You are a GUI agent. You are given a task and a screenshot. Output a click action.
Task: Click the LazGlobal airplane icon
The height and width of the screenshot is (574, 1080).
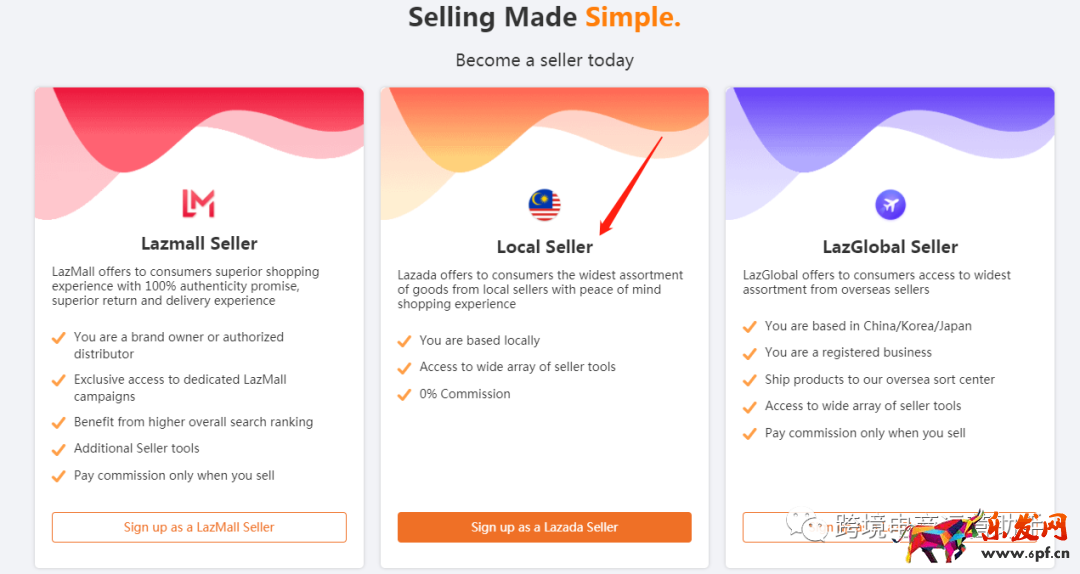890,205
